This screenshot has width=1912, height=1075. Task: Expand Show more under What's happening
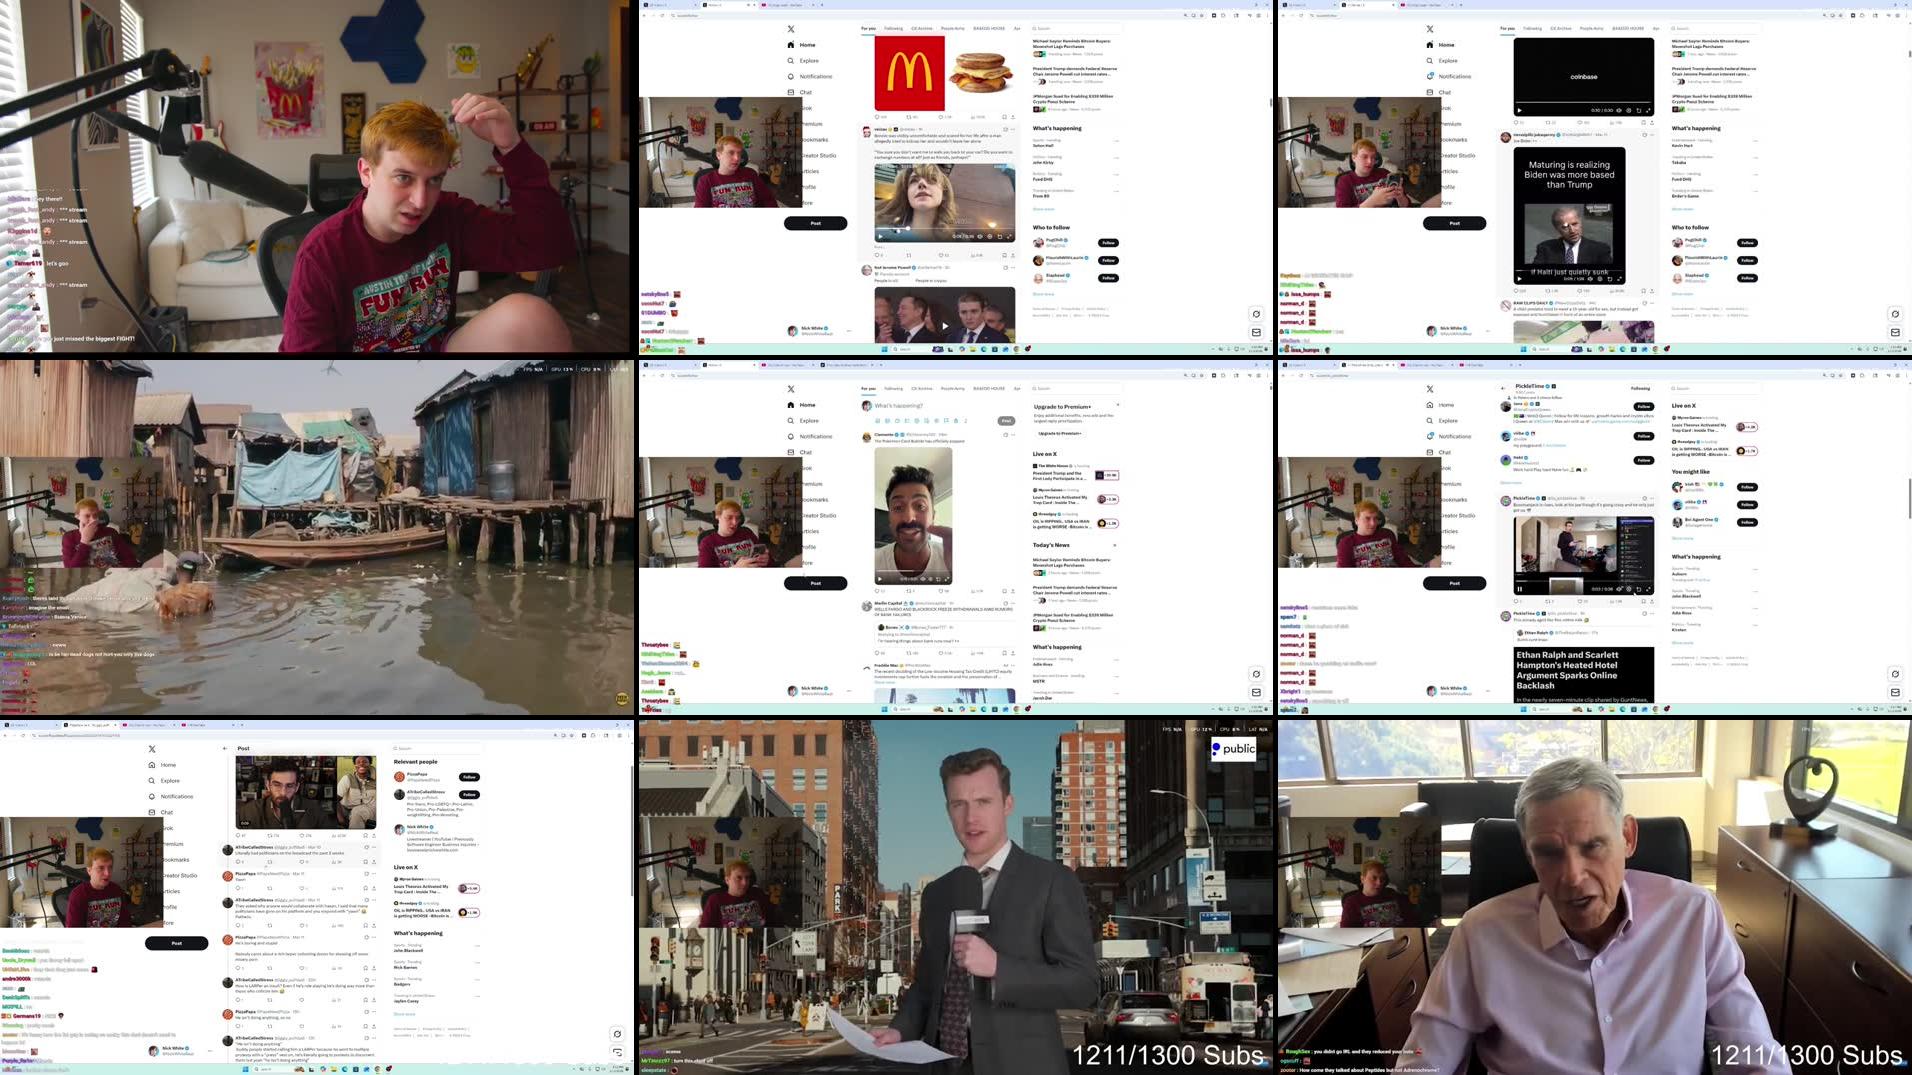(x=1045, y=208)
